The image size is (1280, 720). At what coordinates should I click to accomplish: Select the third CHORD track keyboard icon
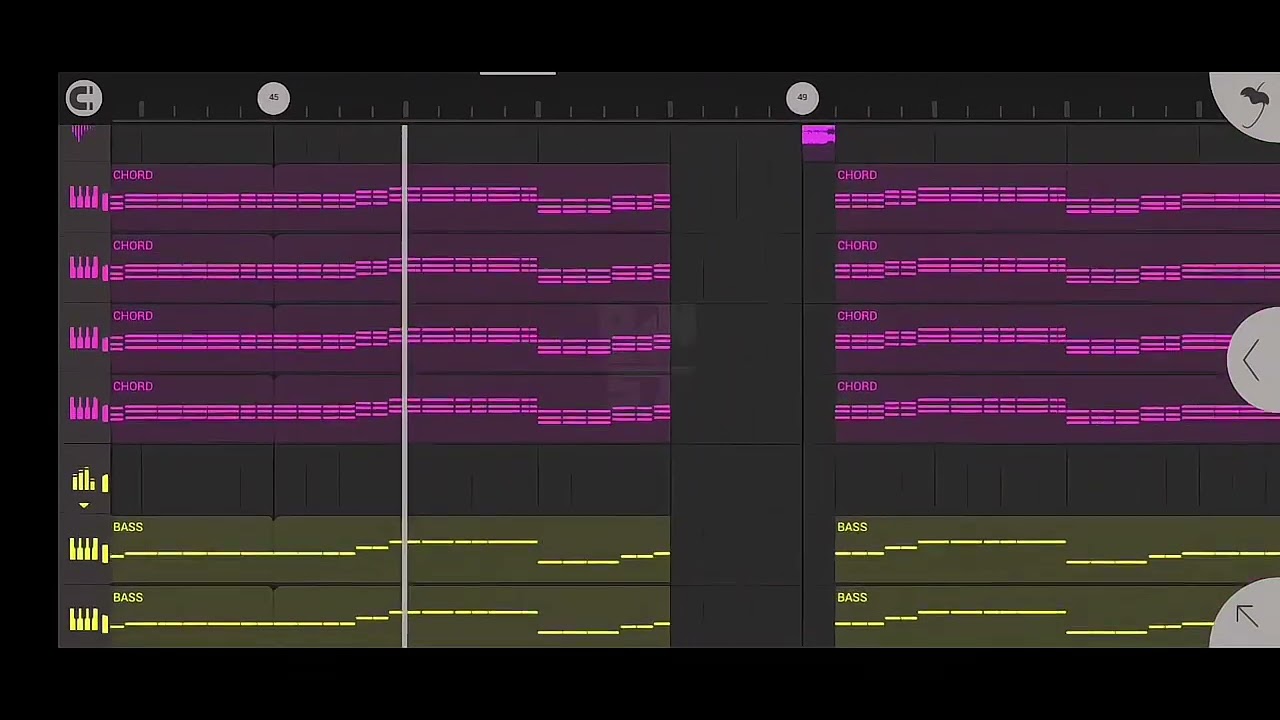pyautogui.click(x=84, y=338)
